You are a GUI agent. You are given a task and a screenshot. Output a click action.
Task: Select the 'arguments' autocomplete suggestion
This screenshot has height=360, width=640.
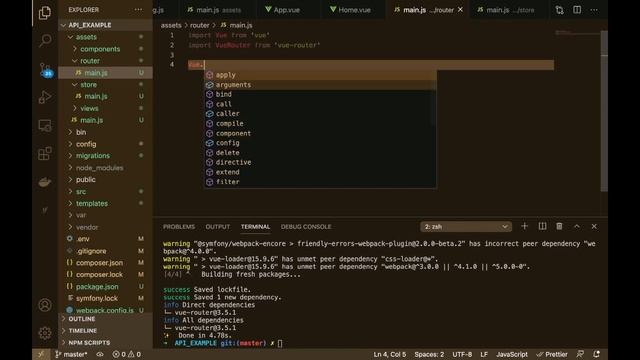click(320, 84)
